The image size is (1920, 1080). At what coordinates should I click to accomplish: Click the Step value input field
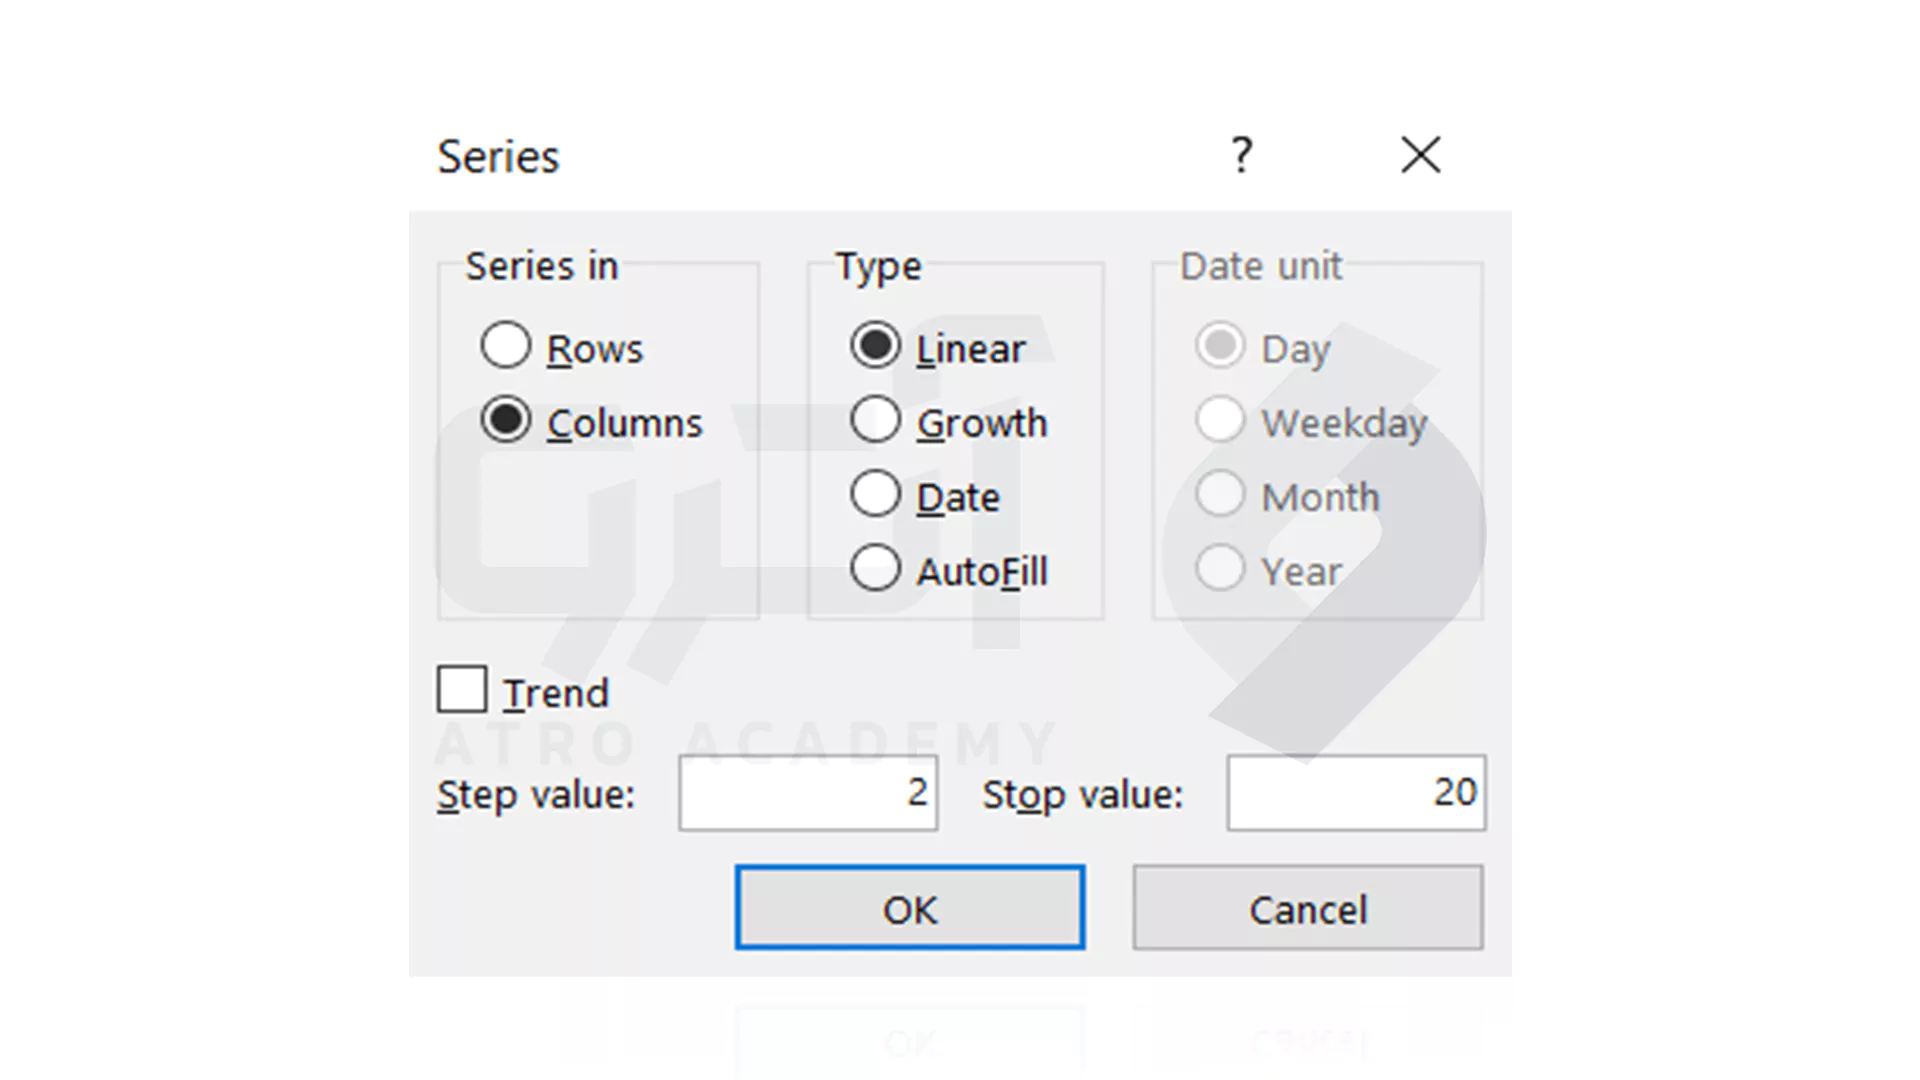808,793
